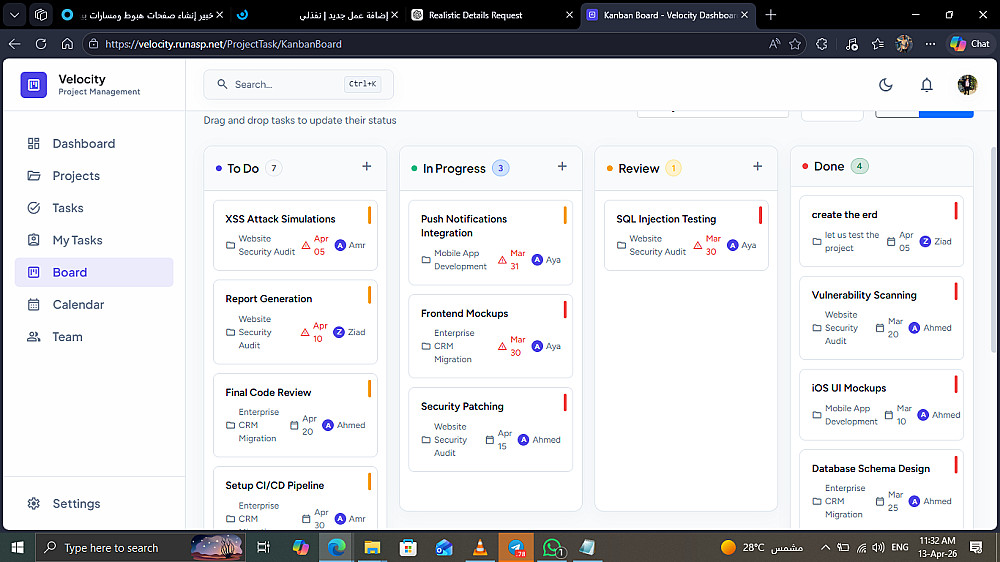
Task: Toggle dark mode moon icon
Action: point(885,85)
